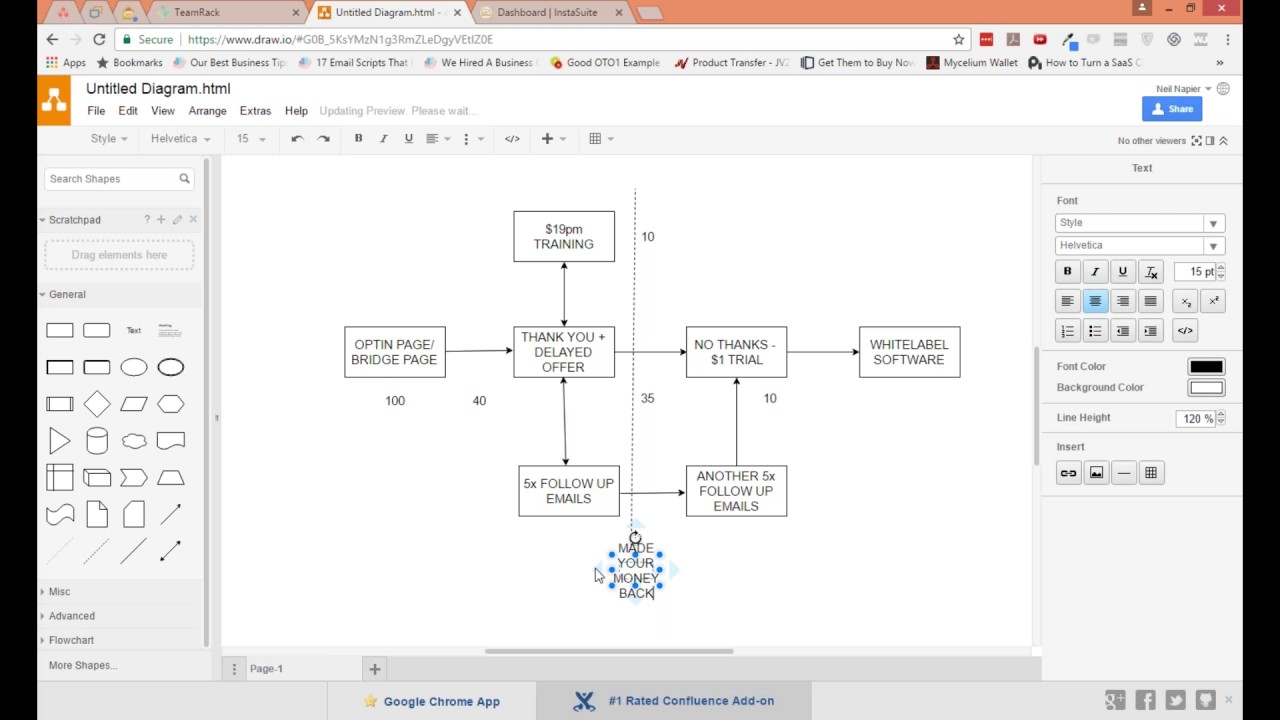
Task: Click the Background Color swatch
Action: click(x=1206, y=388)
